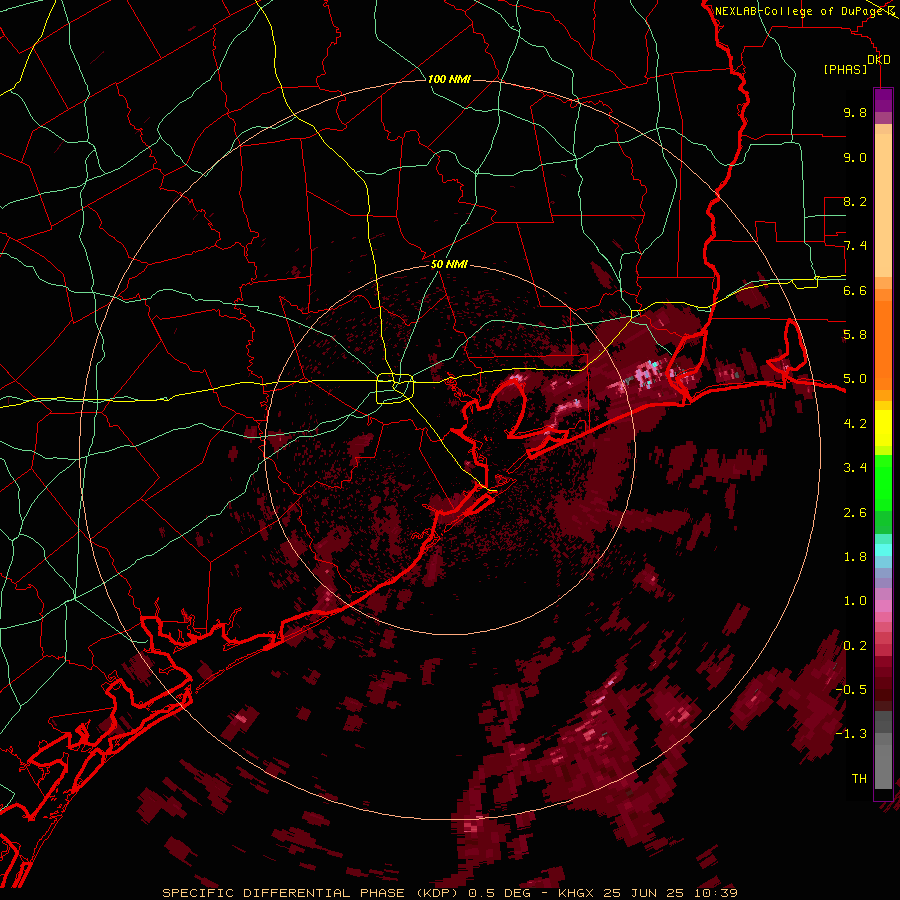This screenshot has height=900, width=900.
Task: Click the 3.4 value on the color scale
Action: (855, 468)
